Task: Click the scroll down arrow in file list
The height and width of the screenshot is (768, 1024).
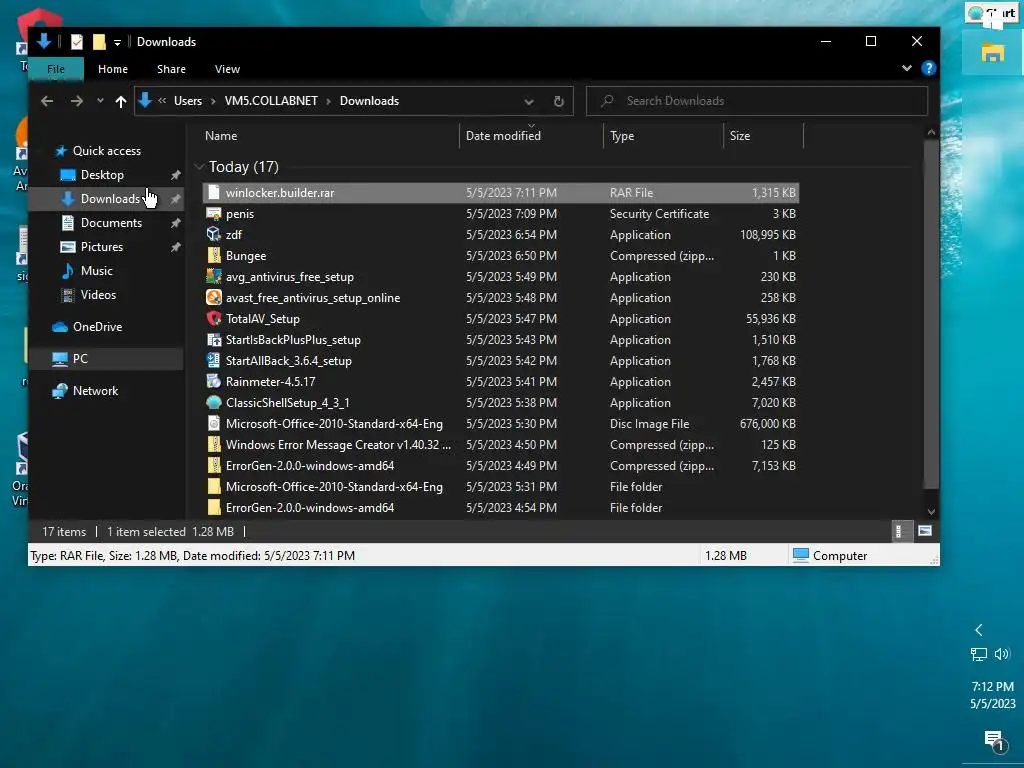Action: (931, 511)
